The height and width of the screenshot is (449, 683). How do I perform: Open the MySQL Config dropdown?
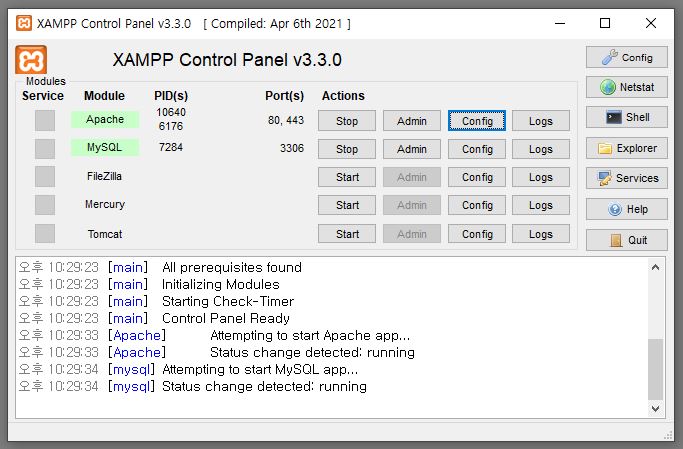pyautogui.click(x=477, y=149)
